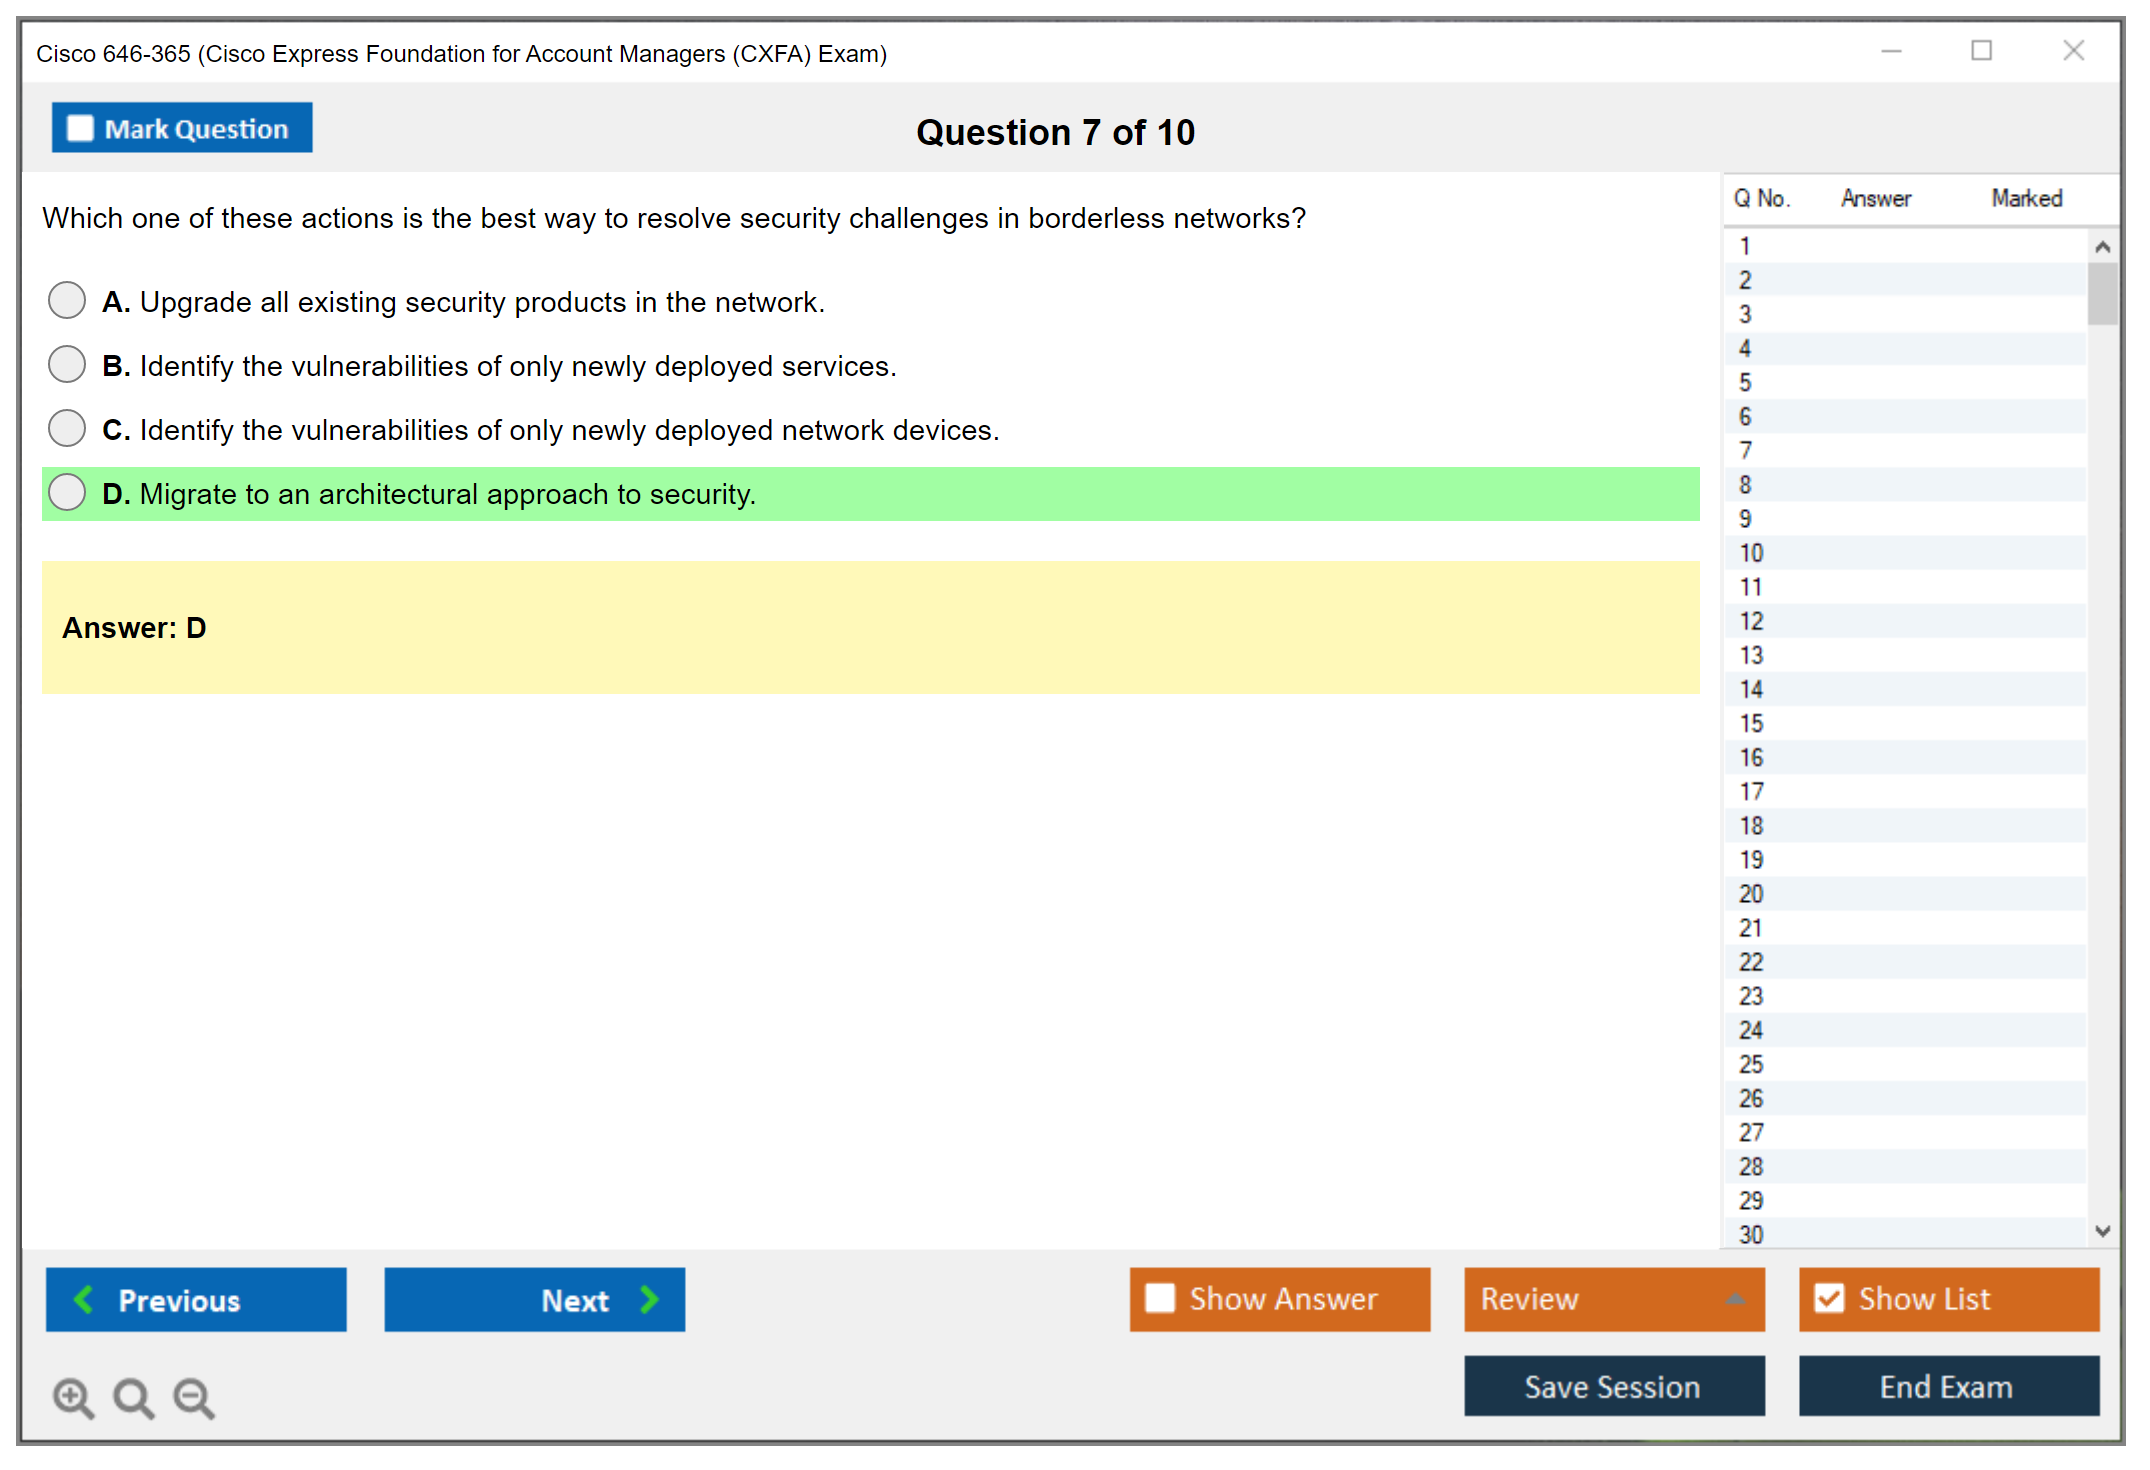Screen dimensions: 2150x1470
Task: Select question 12 in the list
Action: [1751, 621]
